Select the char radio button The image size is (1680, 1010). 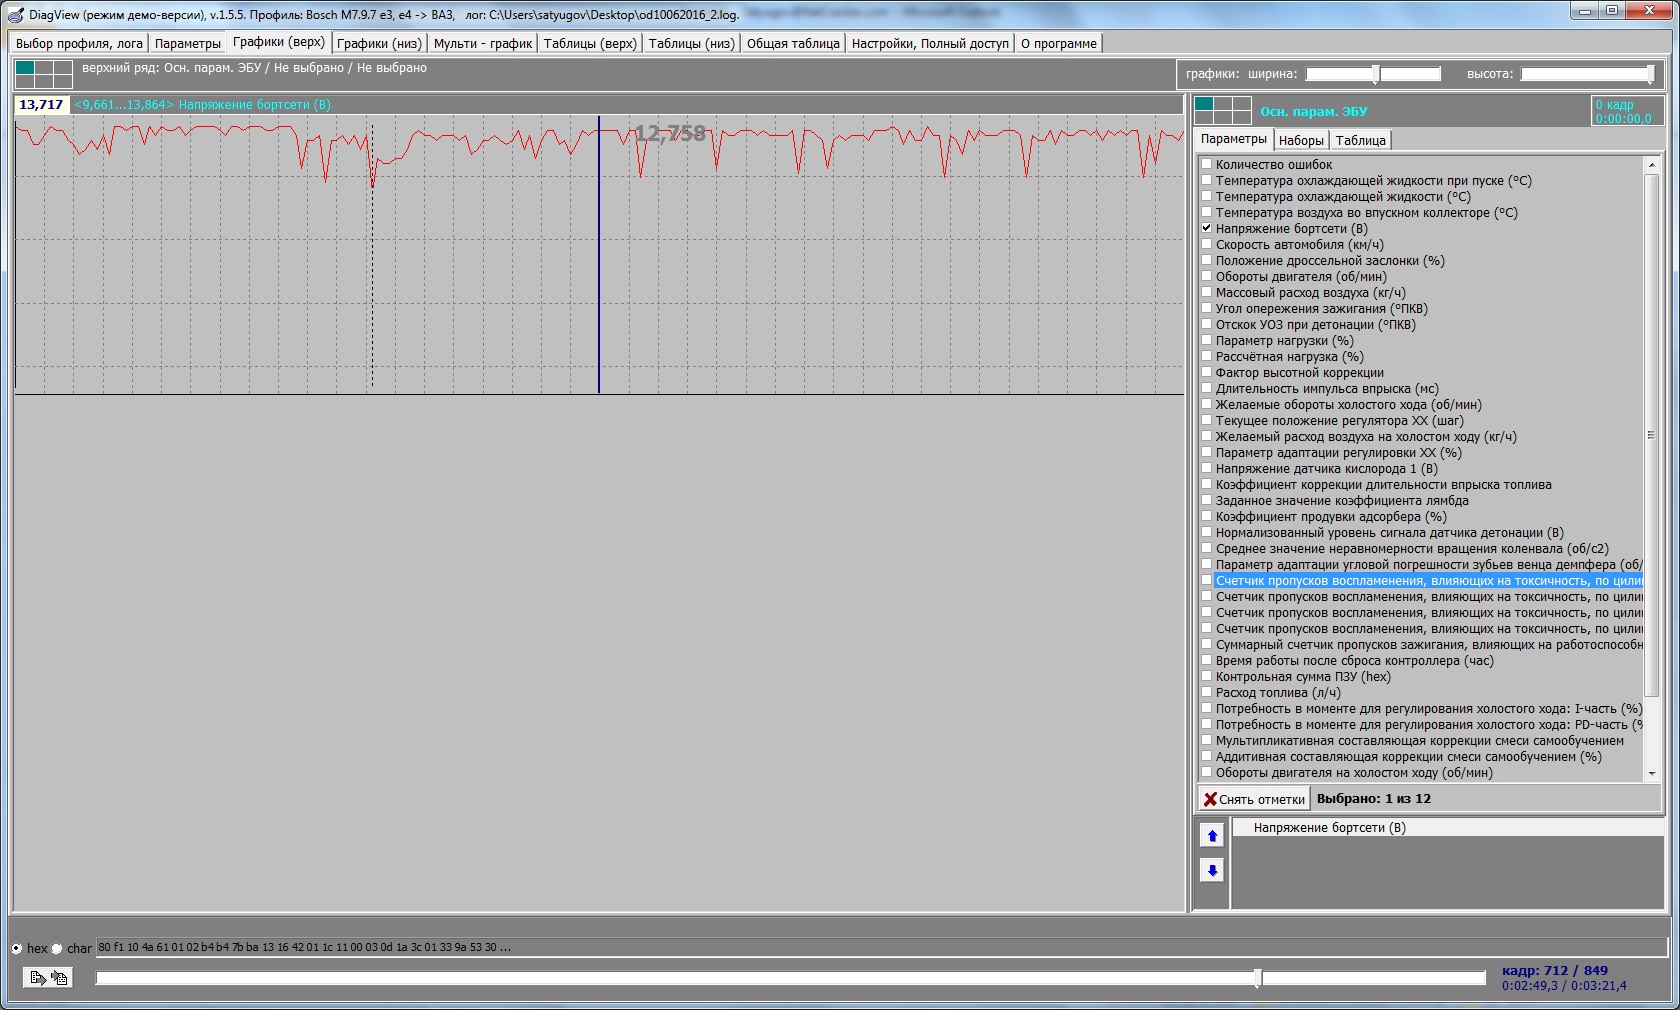click(x=57, y=948)
